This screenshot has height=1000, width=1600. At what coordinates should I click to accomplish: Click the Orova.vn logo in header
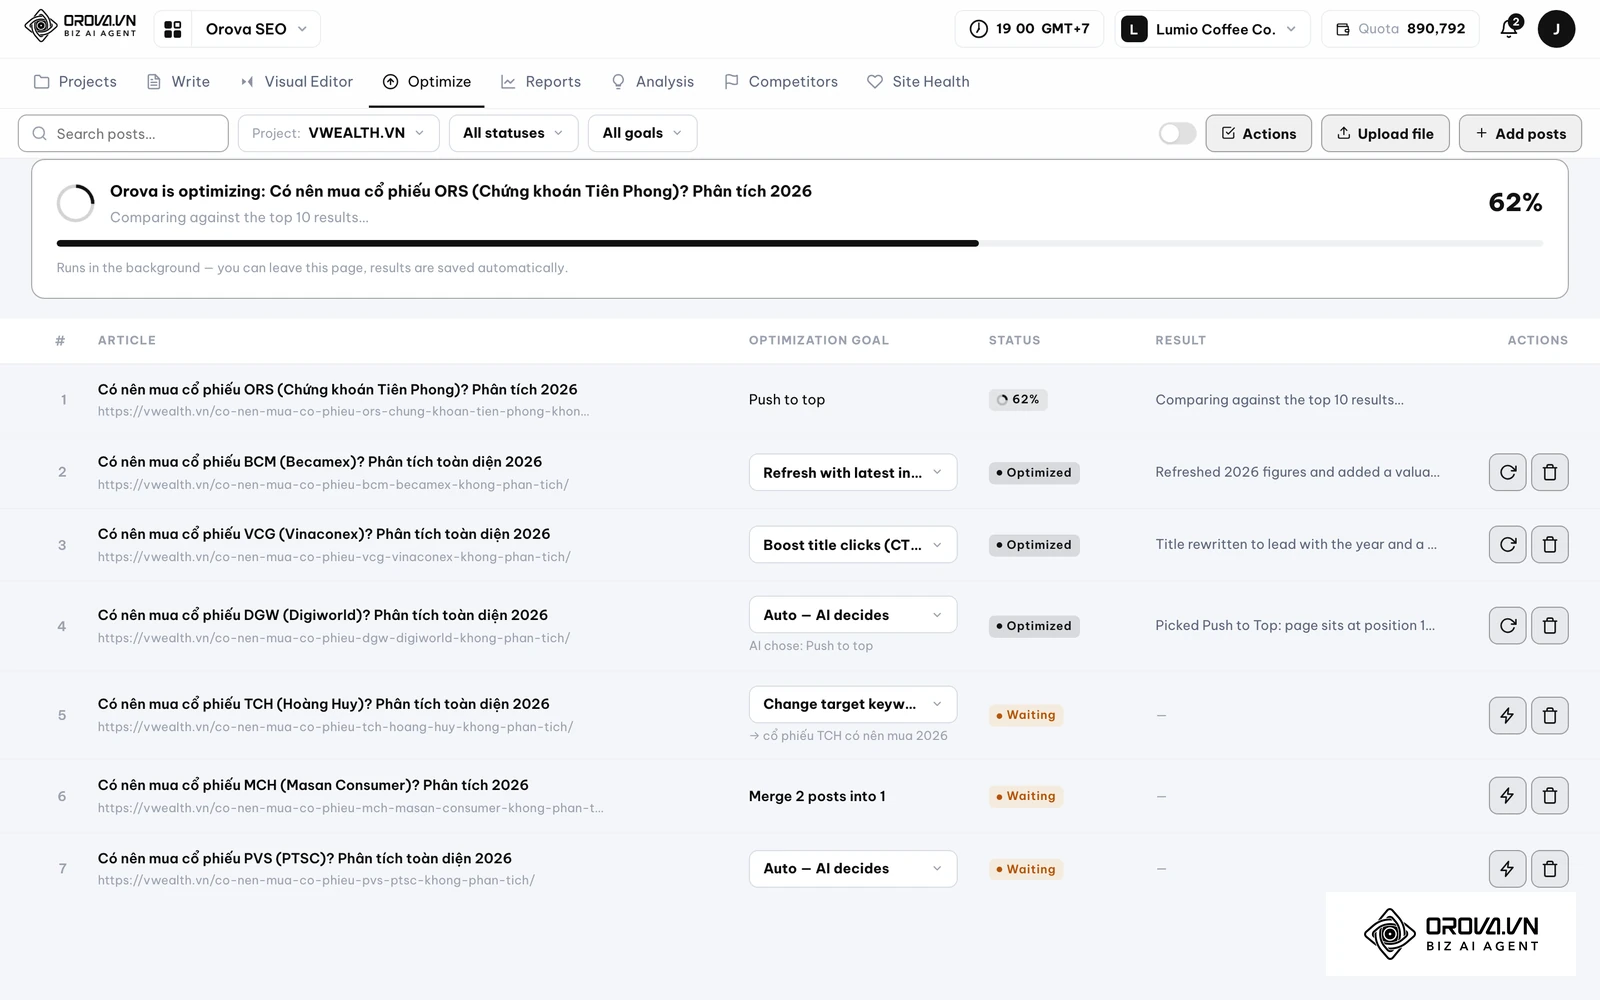pos(80,26)
